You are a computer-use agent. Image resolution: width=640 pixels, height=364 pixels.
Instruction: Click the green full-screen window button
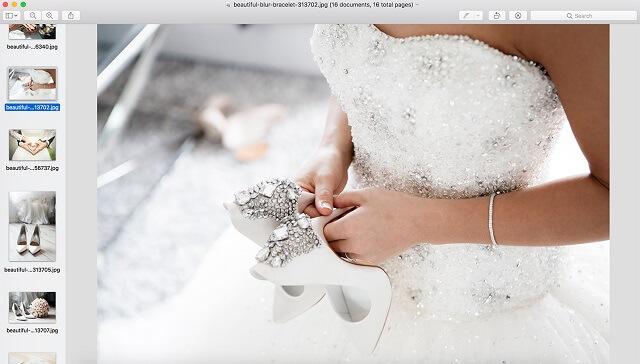click(x=23, y=4)
